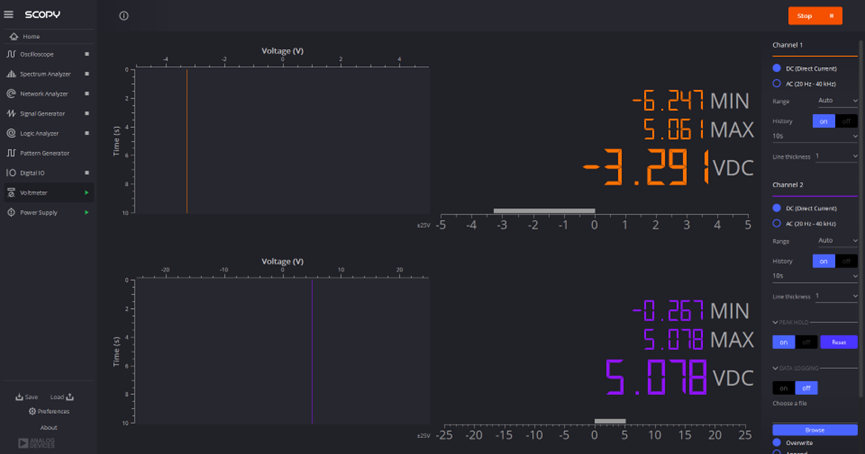Open Channel 2 Range dropdown
865x454 pixels.
837,241
